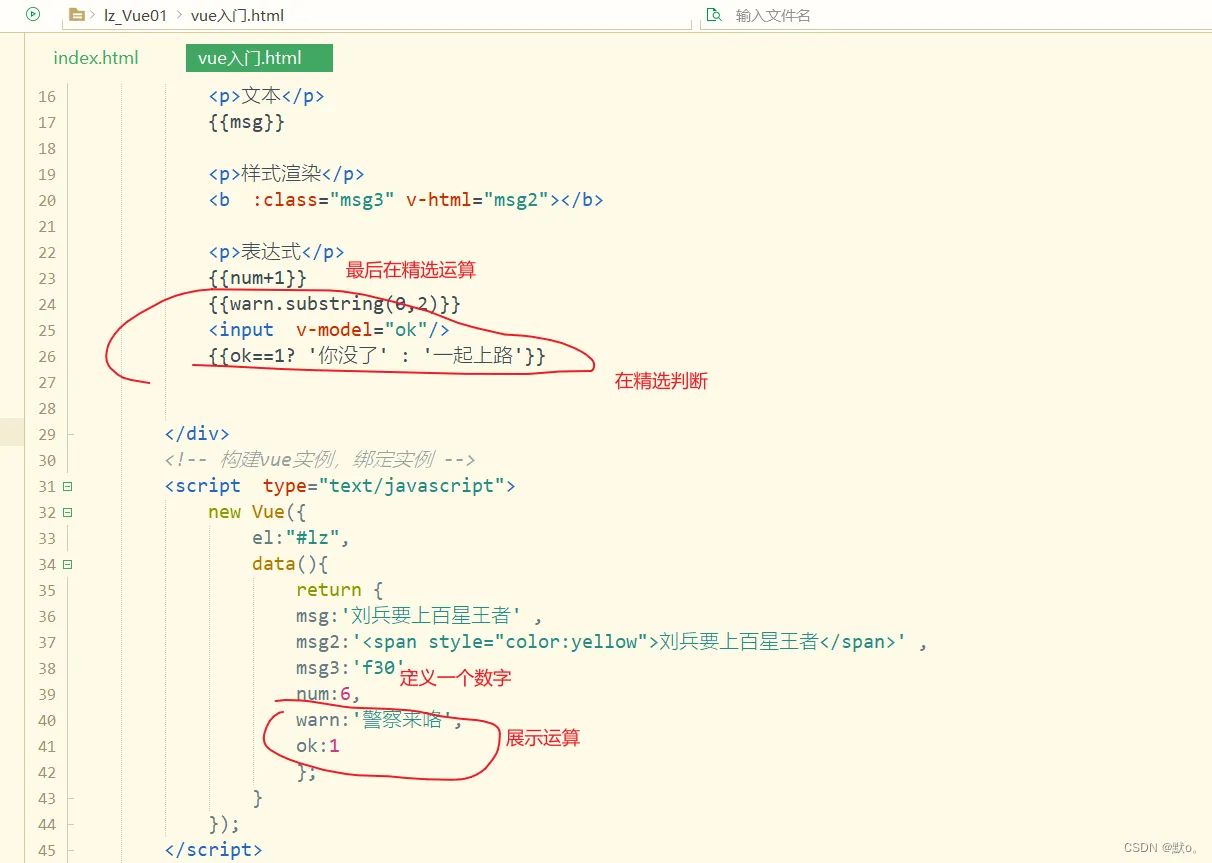Screen dimensions: 1212x863
Task: Click the :class="msg3" attribute
Action: point(324,200)
